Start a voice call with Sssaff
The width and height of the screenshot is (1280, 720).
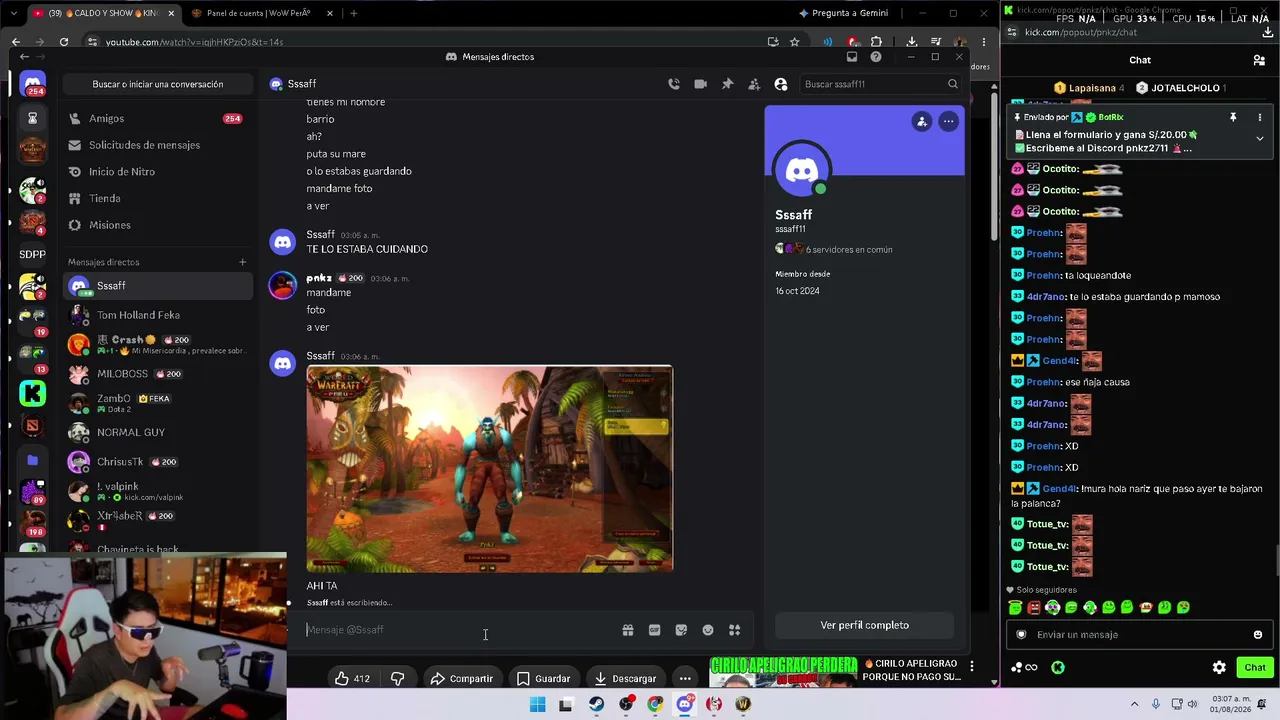coord(674,84)
